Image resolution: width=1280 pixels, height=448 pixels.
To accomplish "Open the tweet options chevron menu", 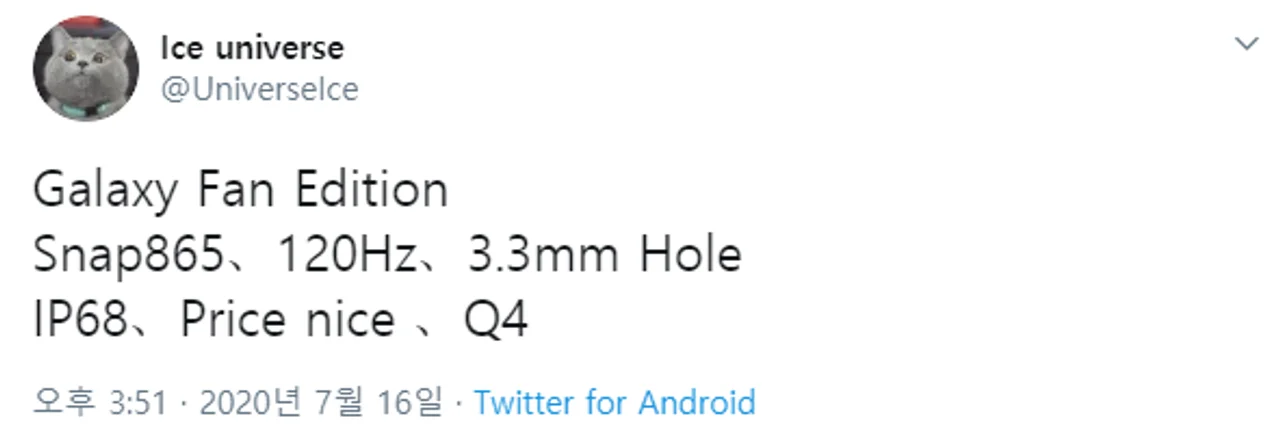I will click(x=1246, y=44).
